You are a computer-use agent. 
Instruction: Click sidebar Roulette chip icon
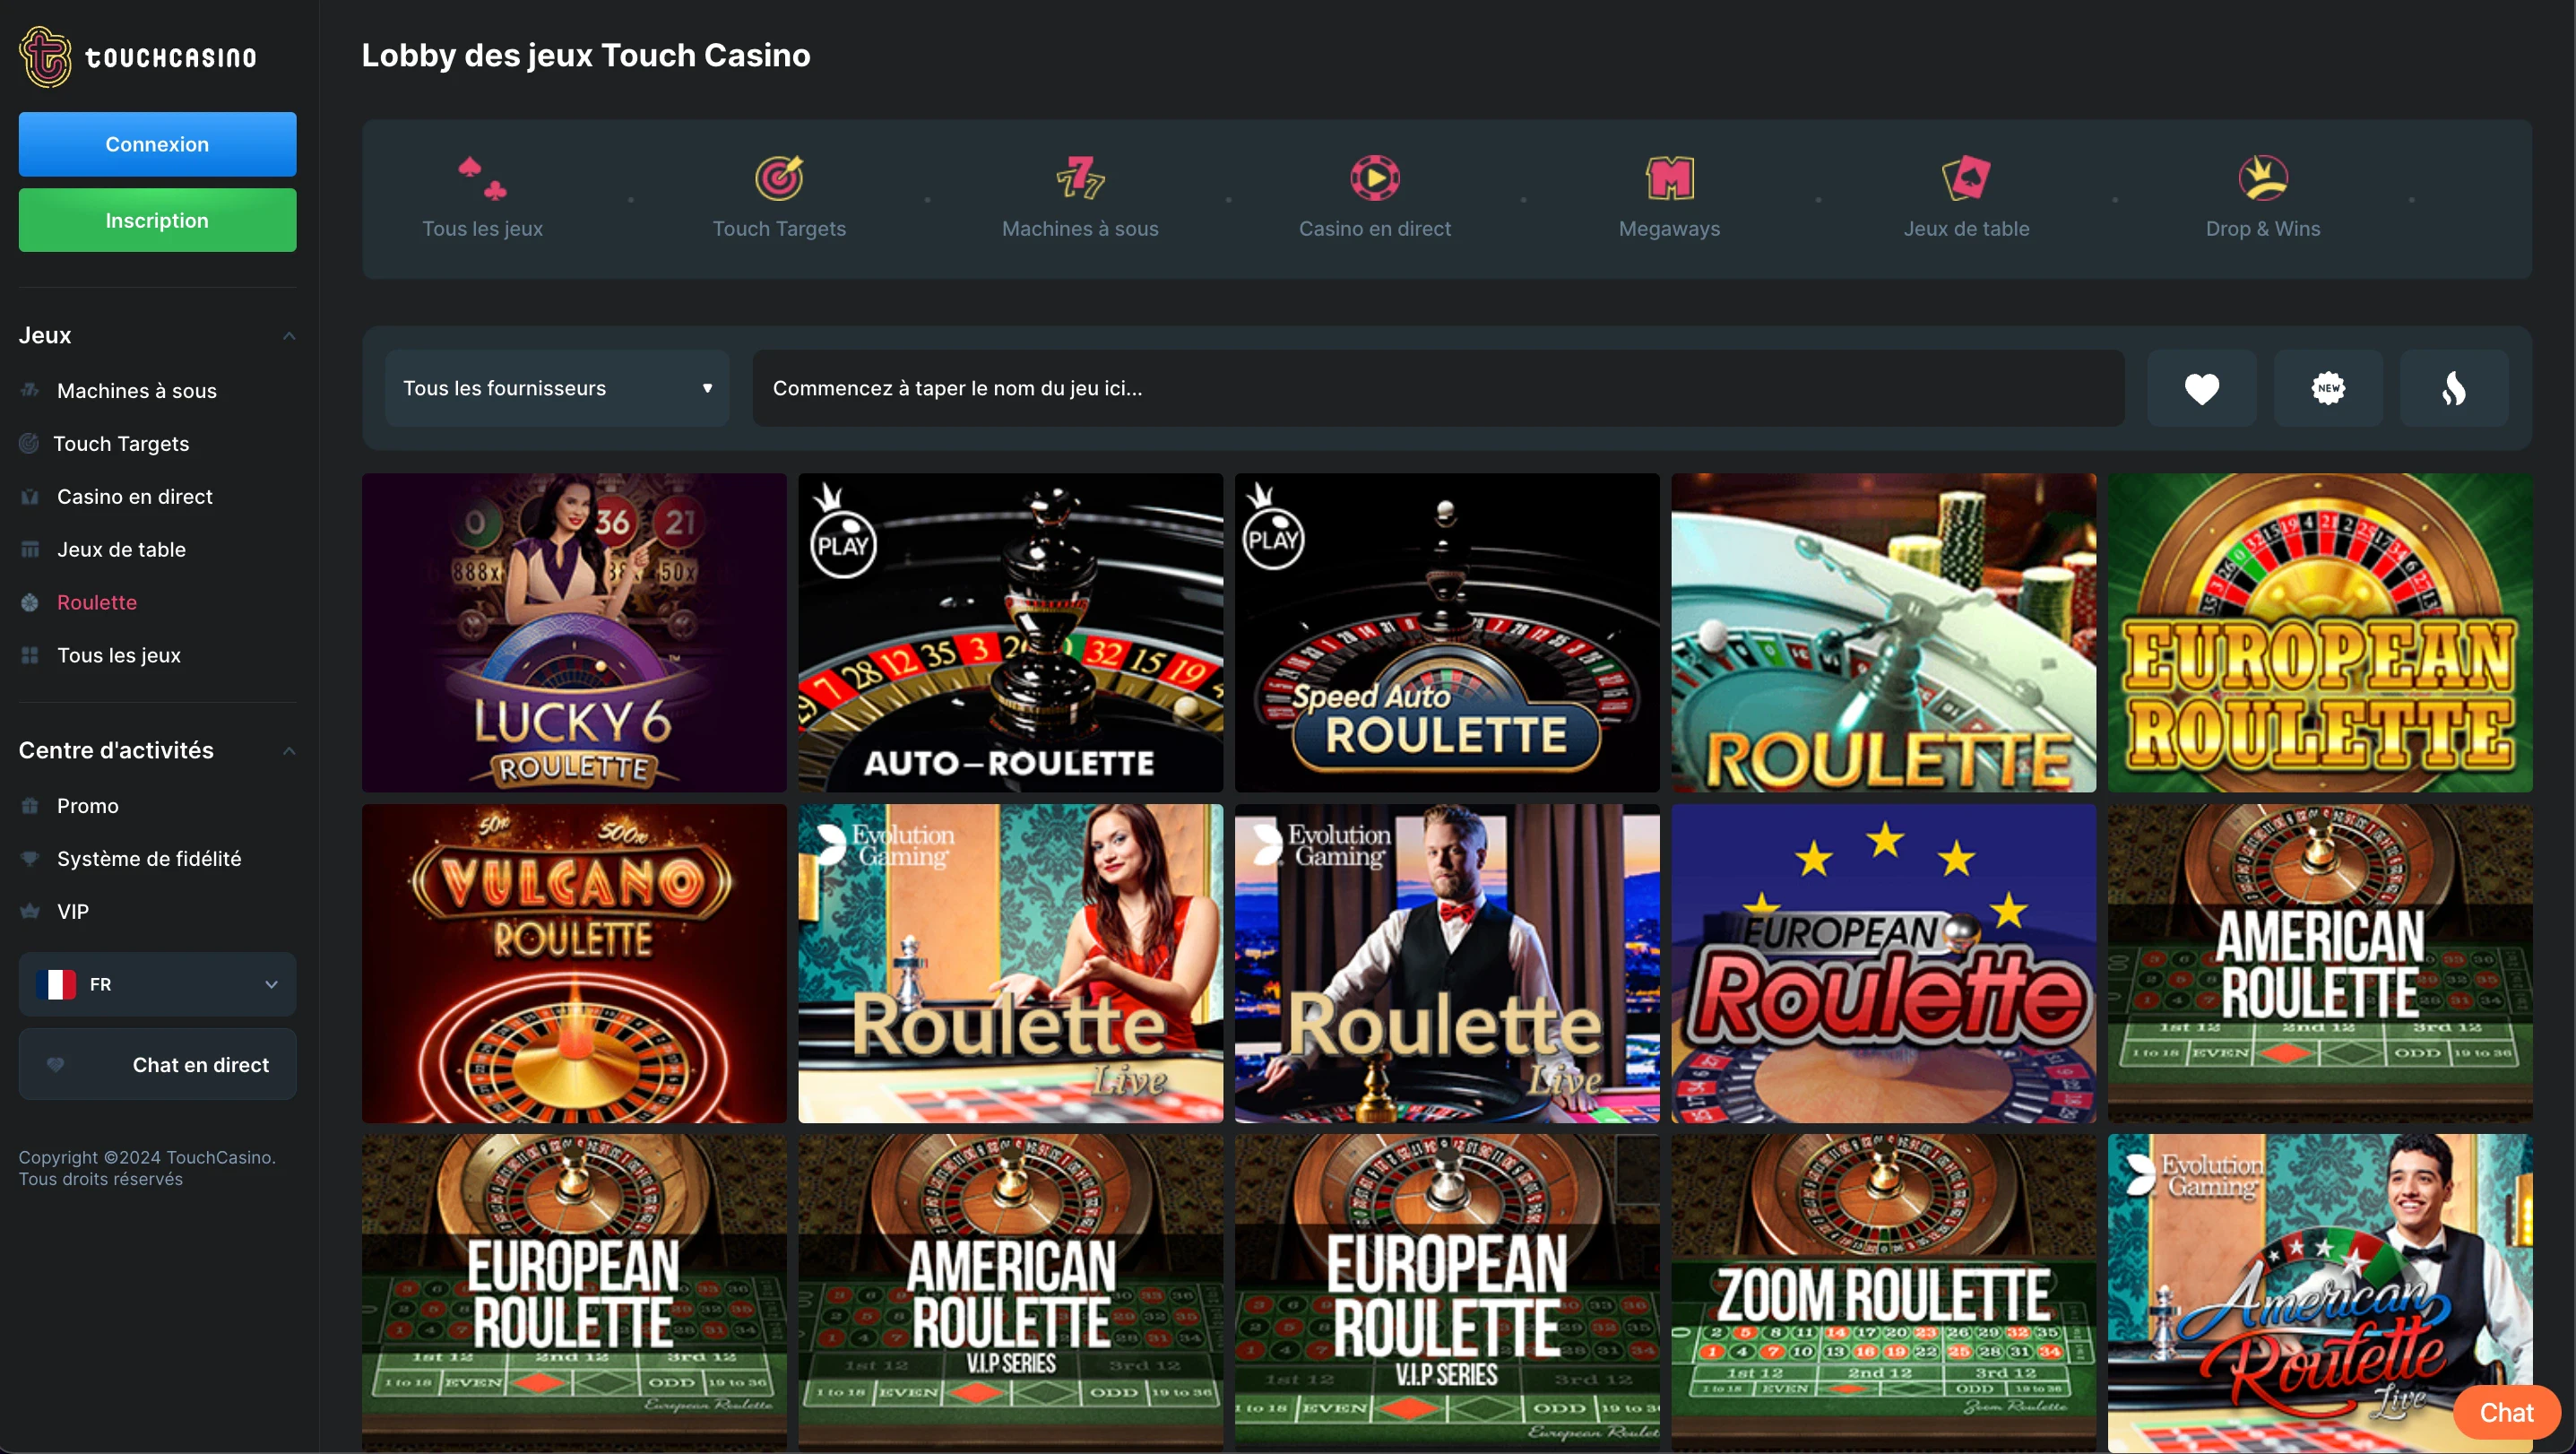coord(30,602)
